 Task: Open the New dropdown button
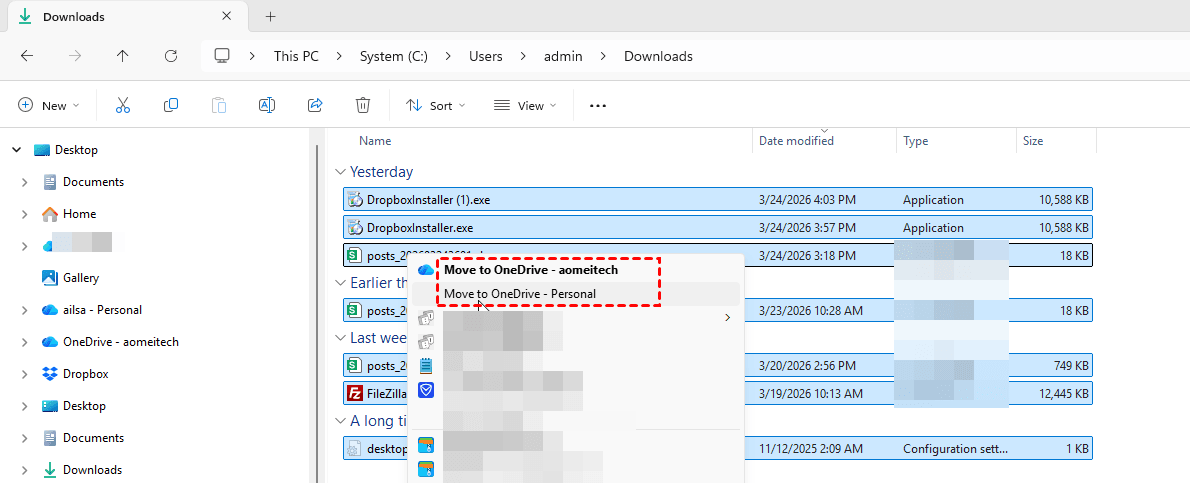(49, 106)
